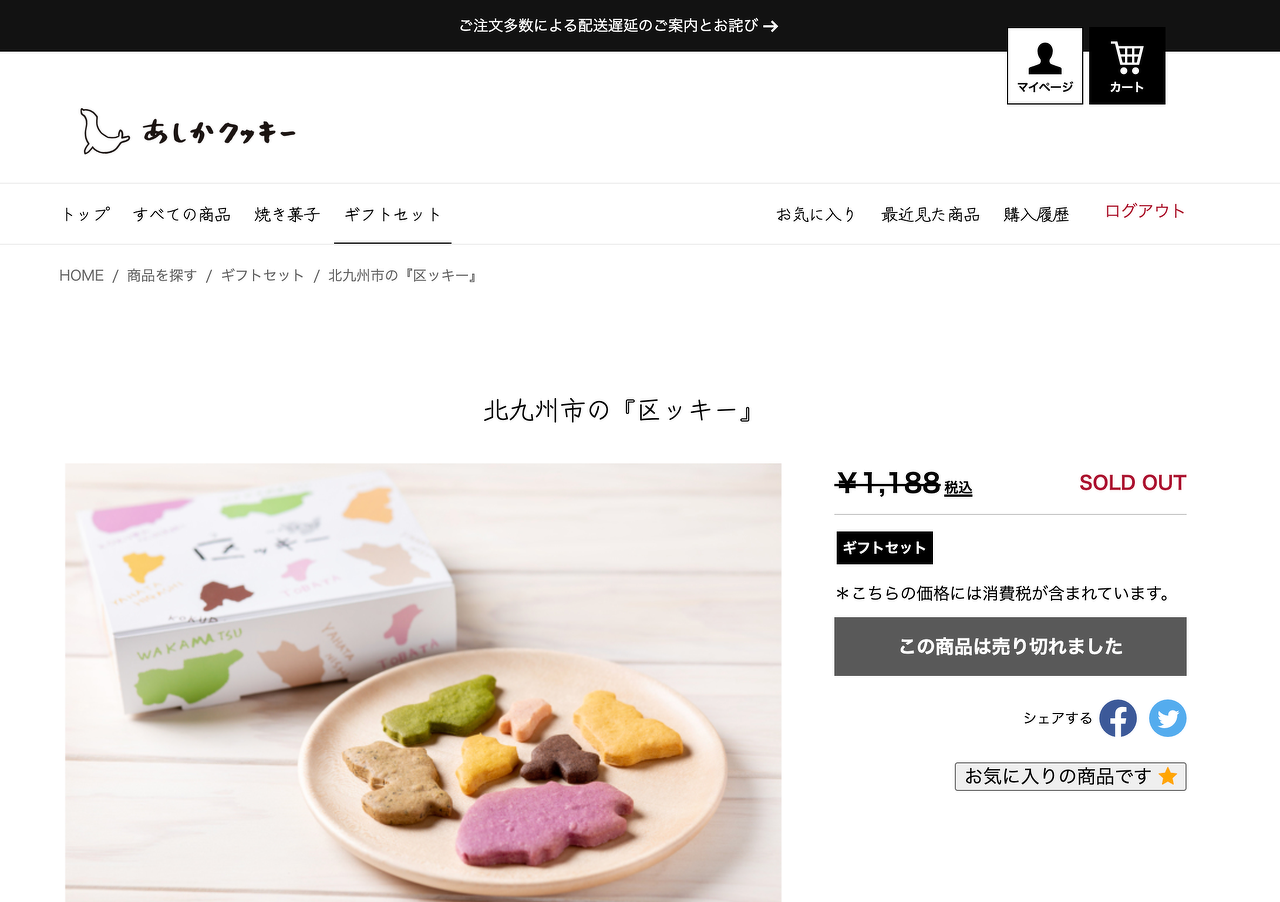Click the ログアウト logout link
1280x902 pixels.
pyautogui.click(x=1145, y=211)
